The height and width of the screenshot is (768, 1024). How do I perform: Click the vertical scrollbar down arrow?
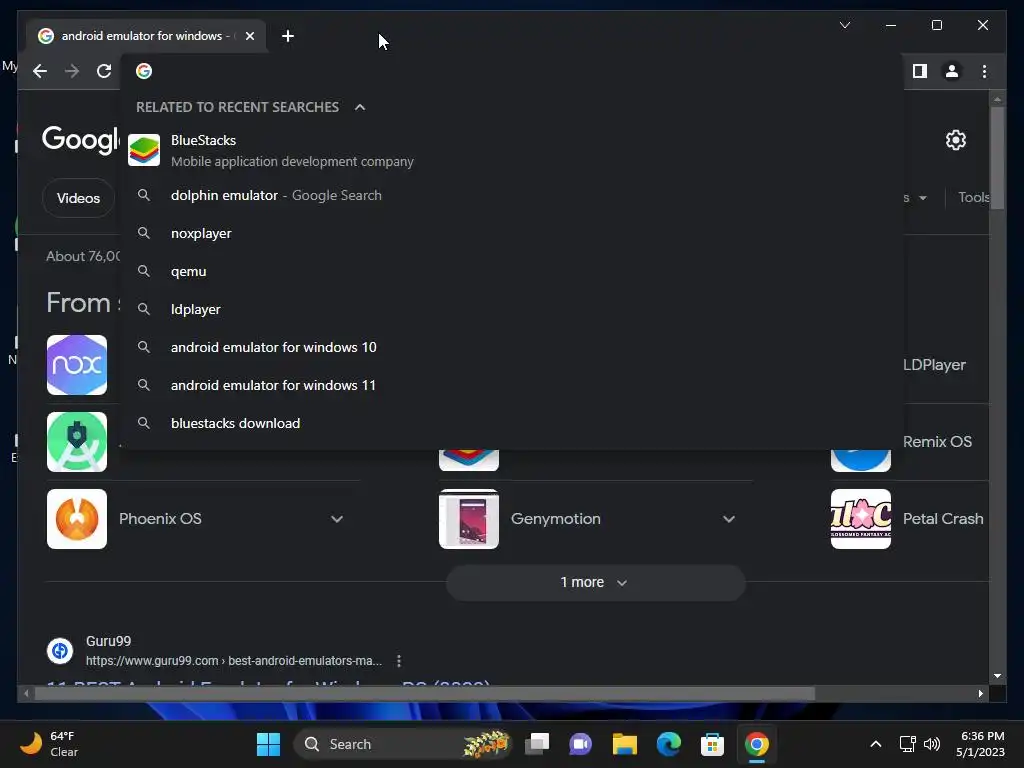(x=997, y=677)
